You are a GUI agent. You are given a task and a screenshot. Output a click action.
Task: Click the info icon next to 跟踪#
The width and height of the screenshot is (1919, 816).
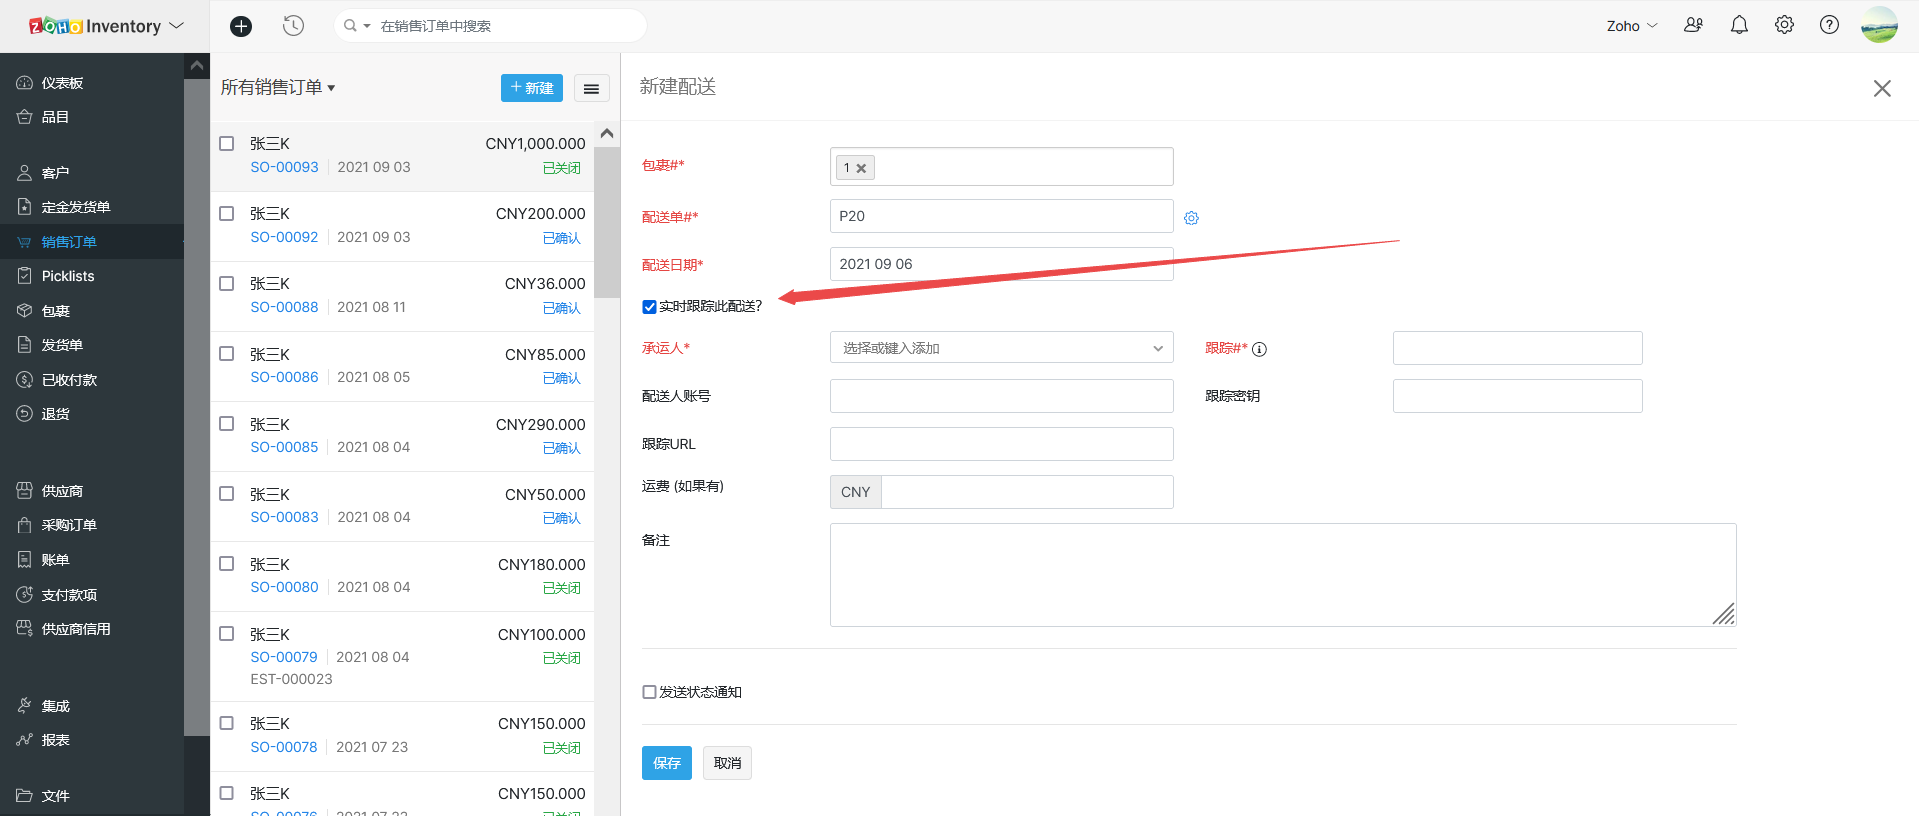click(1259, 349)
